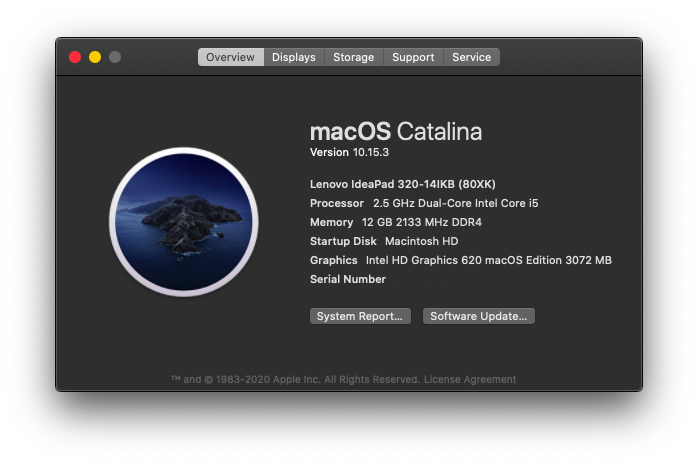Select the Lenovo IdeaPad 320-14IKB (80XK) text
Image resolution: width=698 pixels, height=465 pixels.
pos(403,184)
